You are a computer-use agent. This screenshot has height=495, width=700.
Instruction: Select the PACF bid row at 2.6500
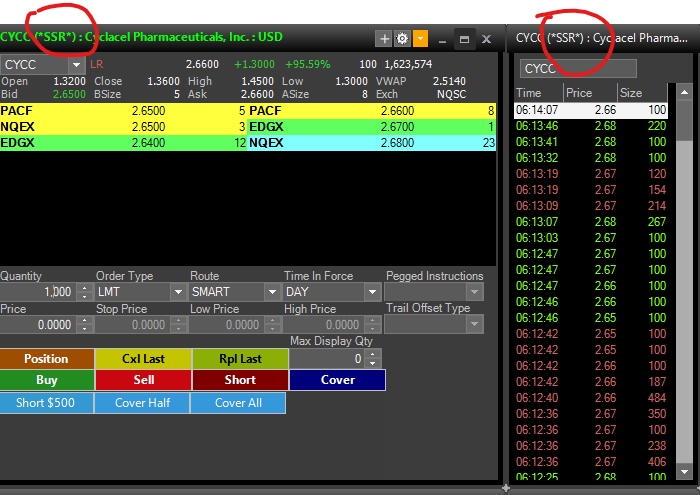coord(123,111)
